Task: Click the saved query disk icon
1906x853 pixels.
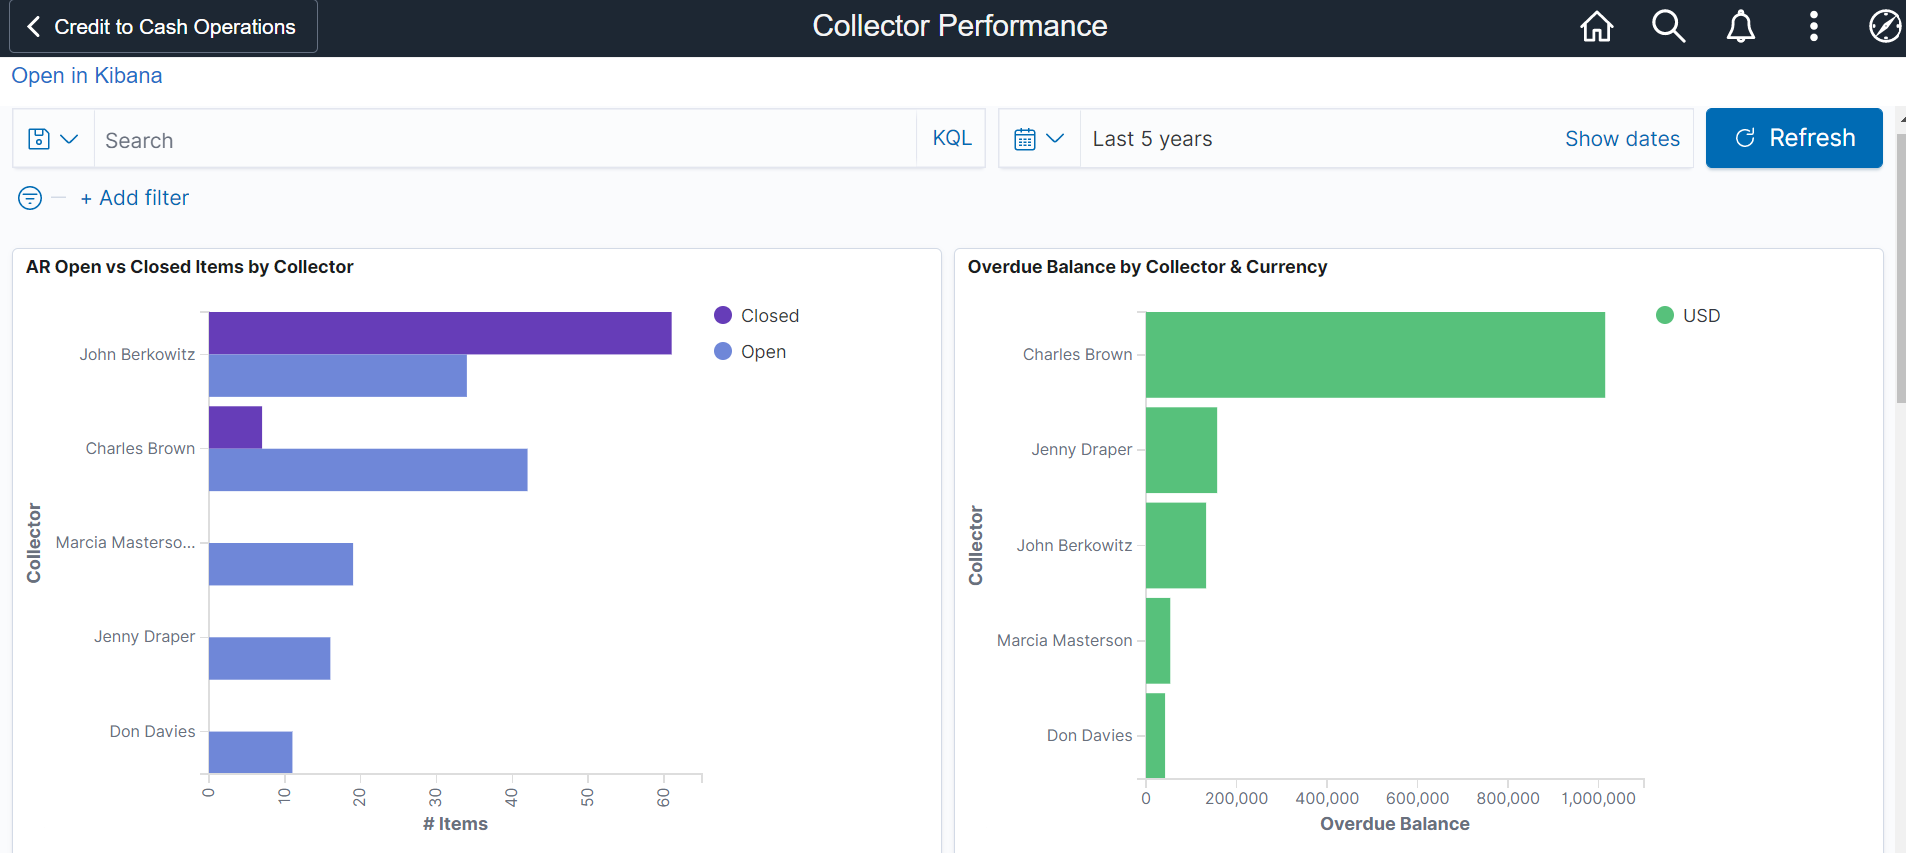Action: pos(39,139)
